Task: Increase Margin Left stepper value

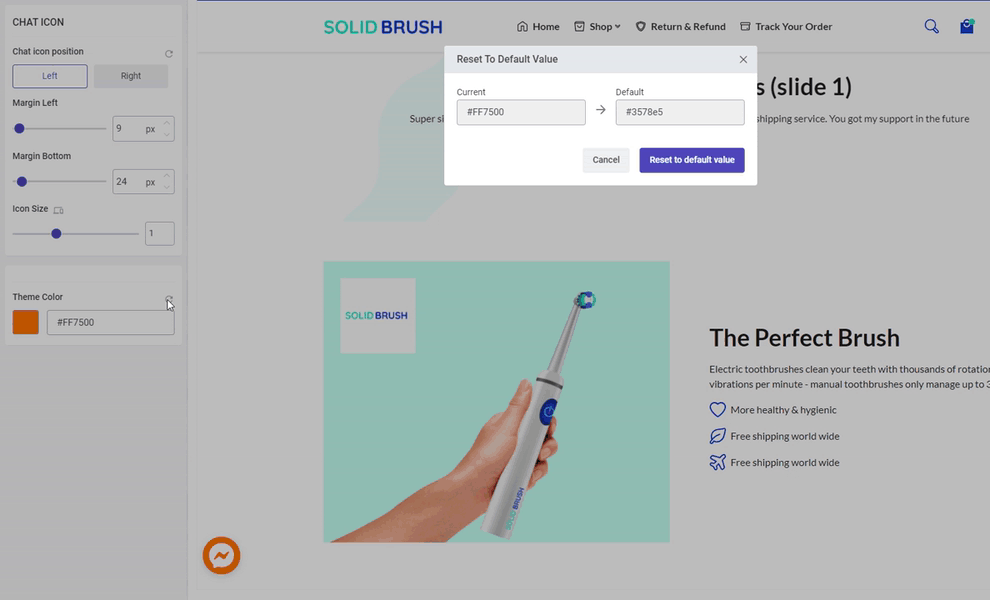Action: (167, 123)
